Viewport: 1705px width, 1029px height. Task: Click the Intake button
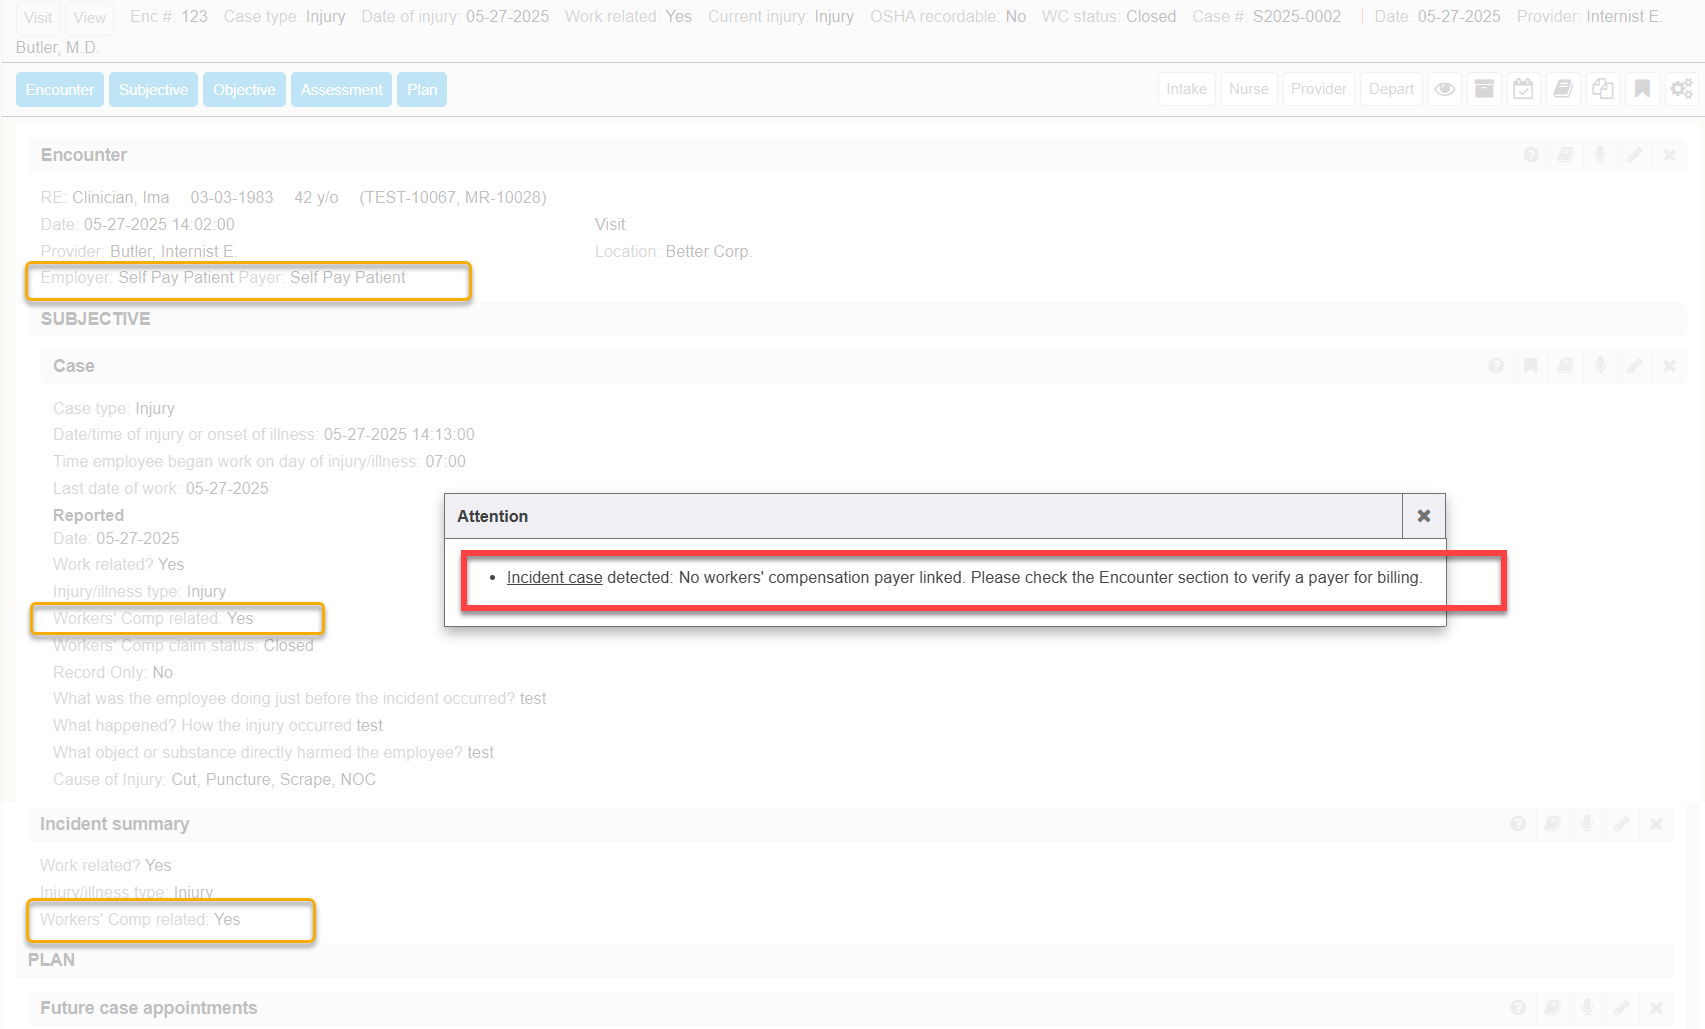[1186, 89]
